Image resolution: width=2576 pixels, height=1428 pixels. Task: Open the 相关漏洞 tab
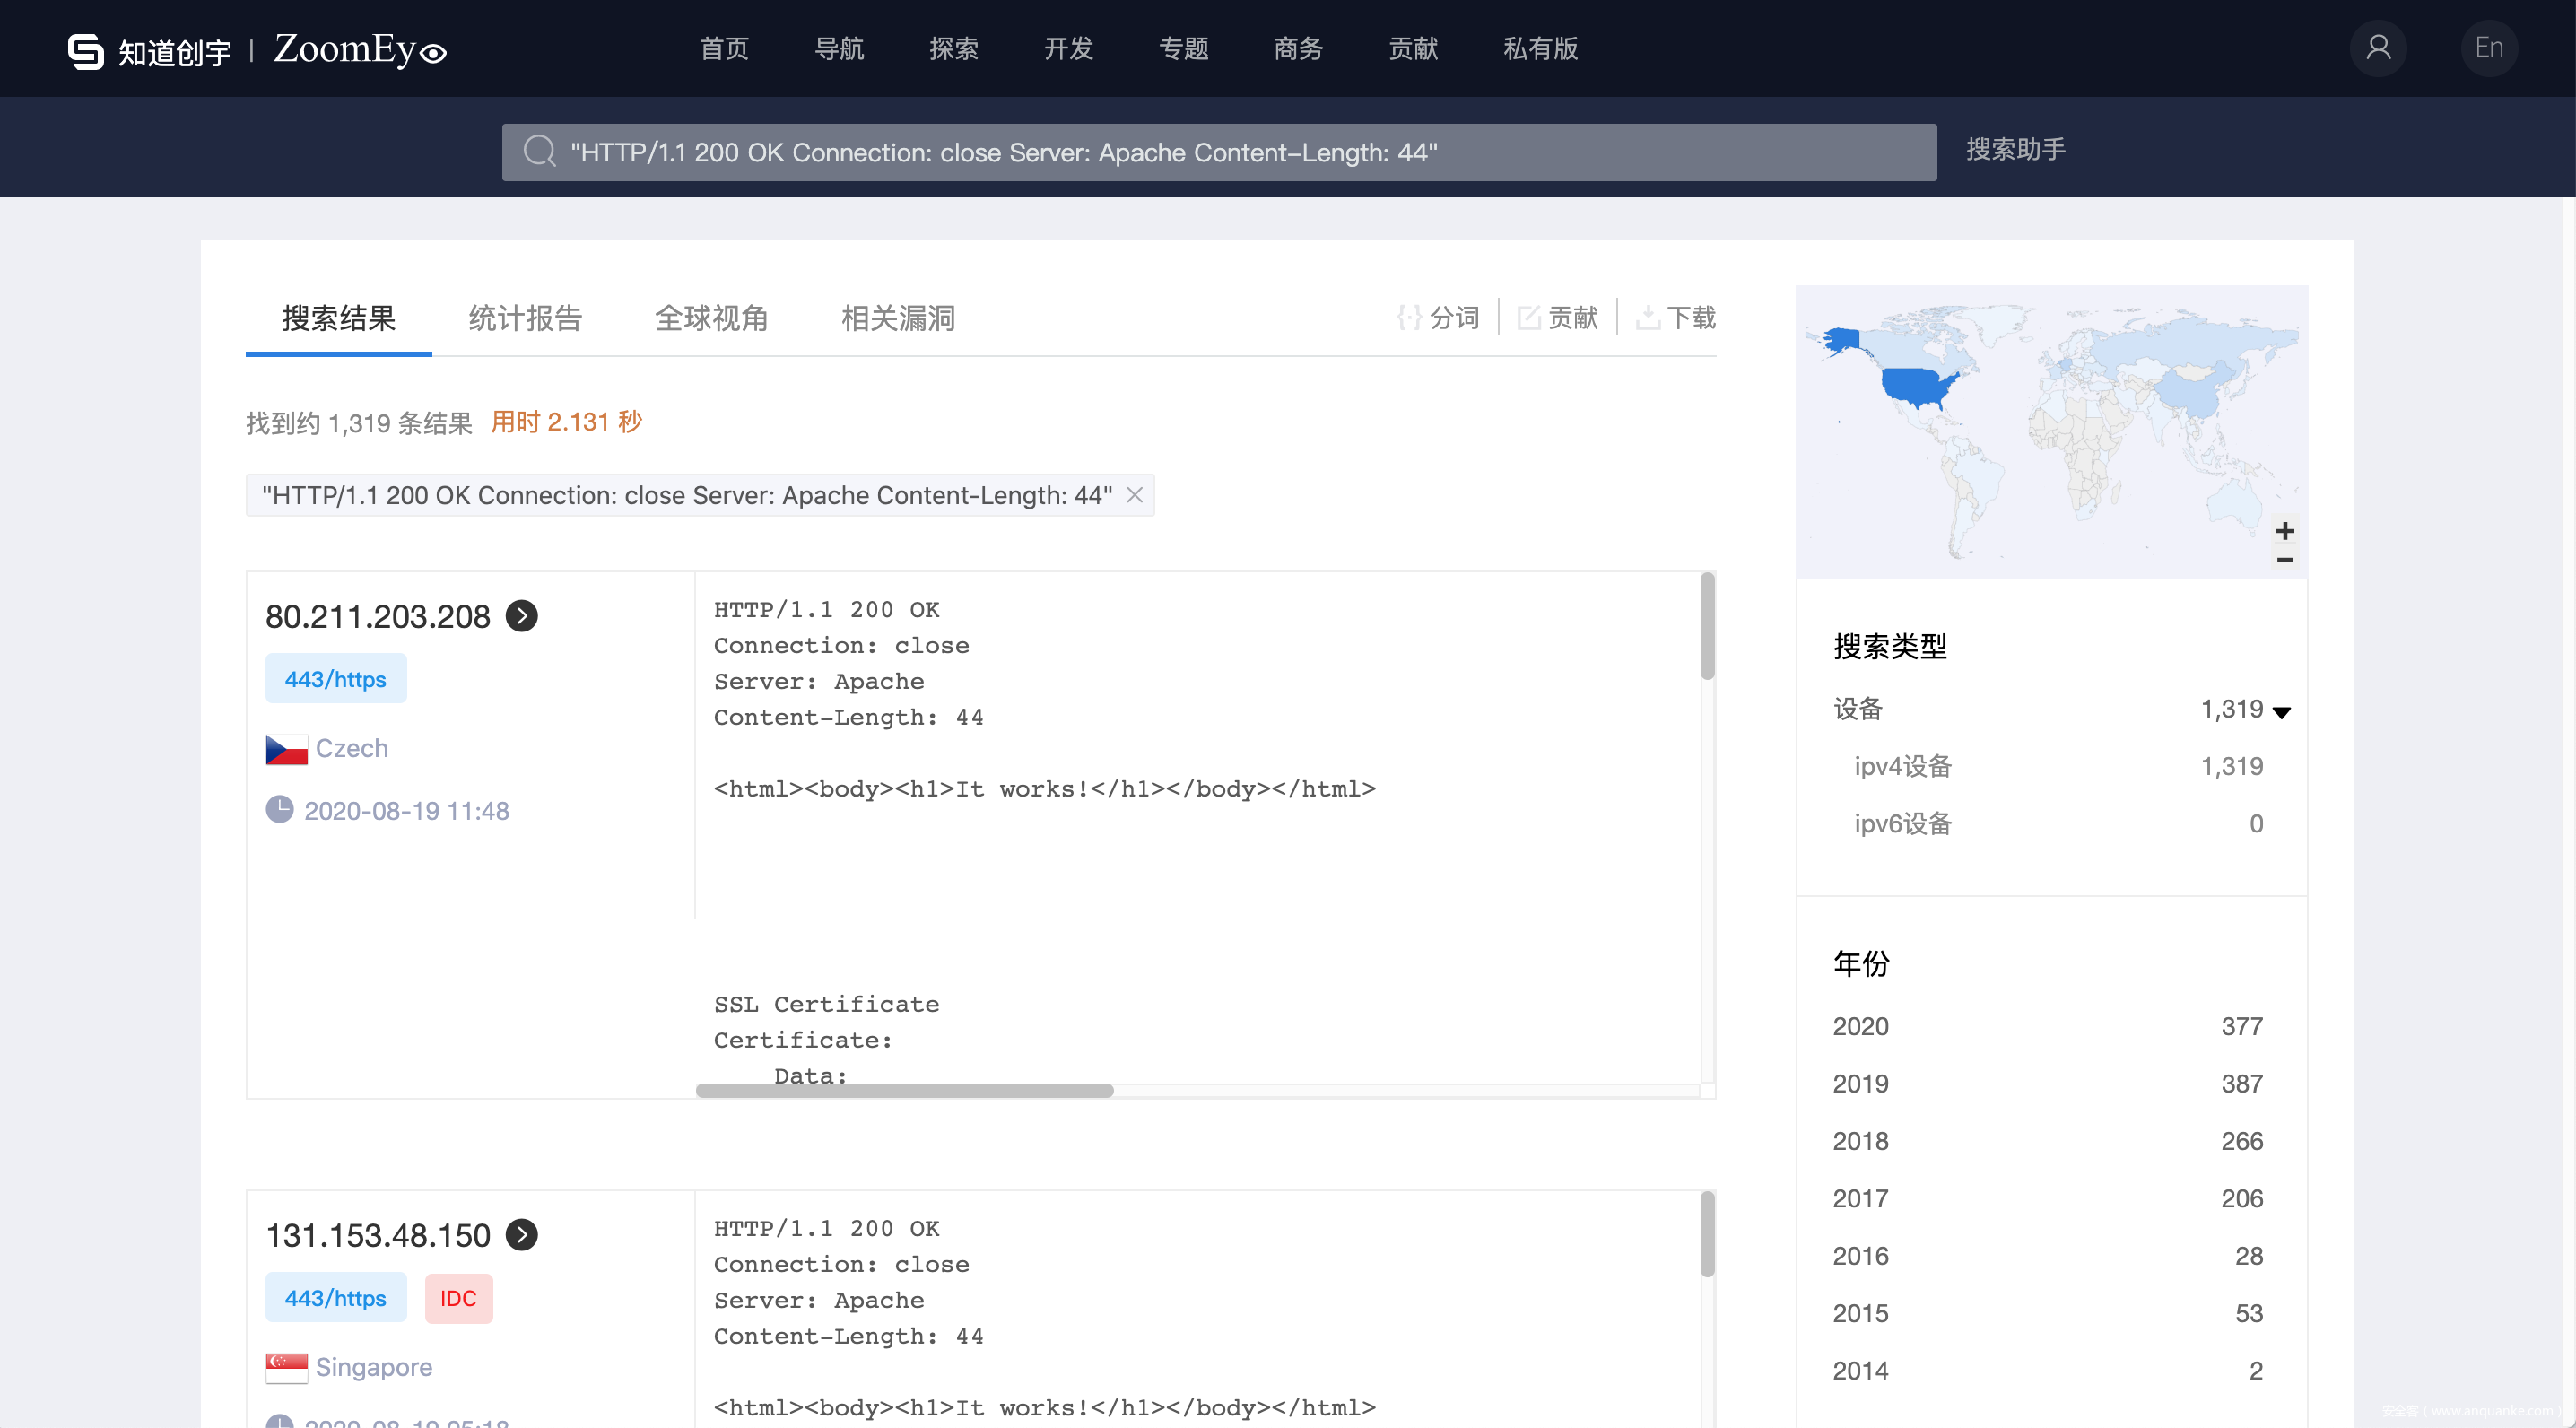[897, 318]
